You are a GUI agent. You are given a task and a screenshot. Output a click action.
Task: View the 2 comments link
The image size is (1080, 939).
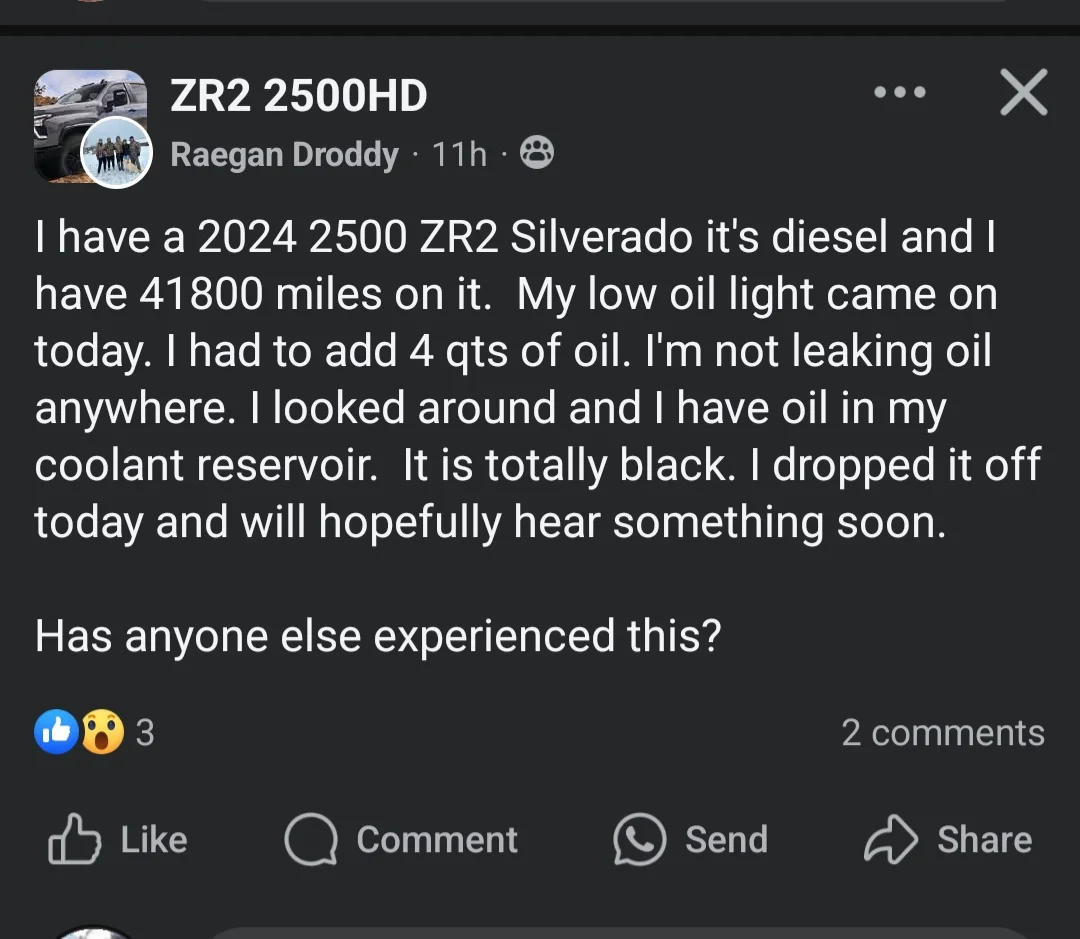[942, 733]
